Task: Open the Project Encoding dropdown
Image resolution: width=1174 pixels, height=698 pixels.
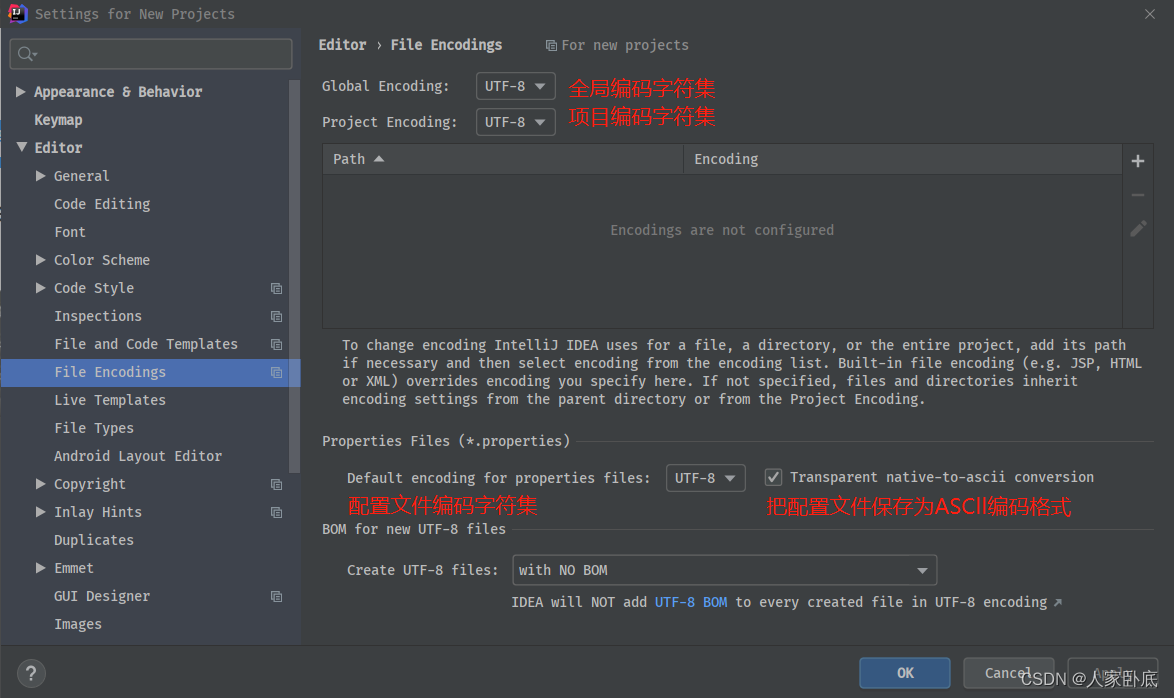Action: pyautogui.click(x=516, y=122)
